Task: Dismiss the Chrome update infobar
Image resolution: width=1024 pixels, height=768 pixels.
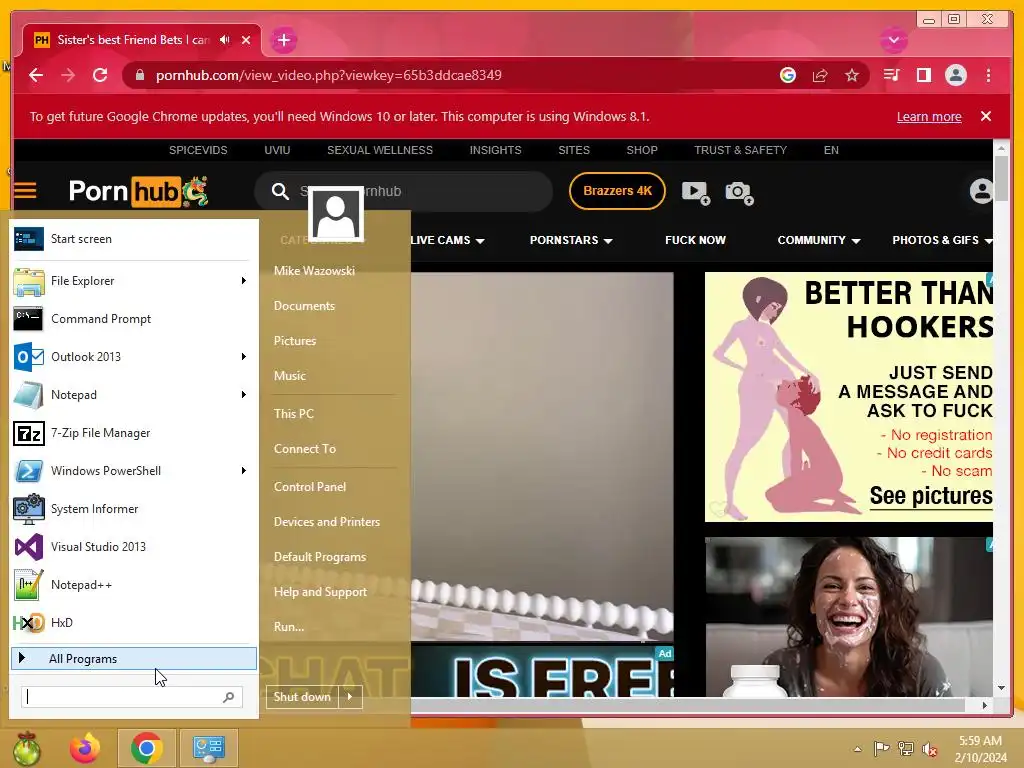Action: point(986,116)
